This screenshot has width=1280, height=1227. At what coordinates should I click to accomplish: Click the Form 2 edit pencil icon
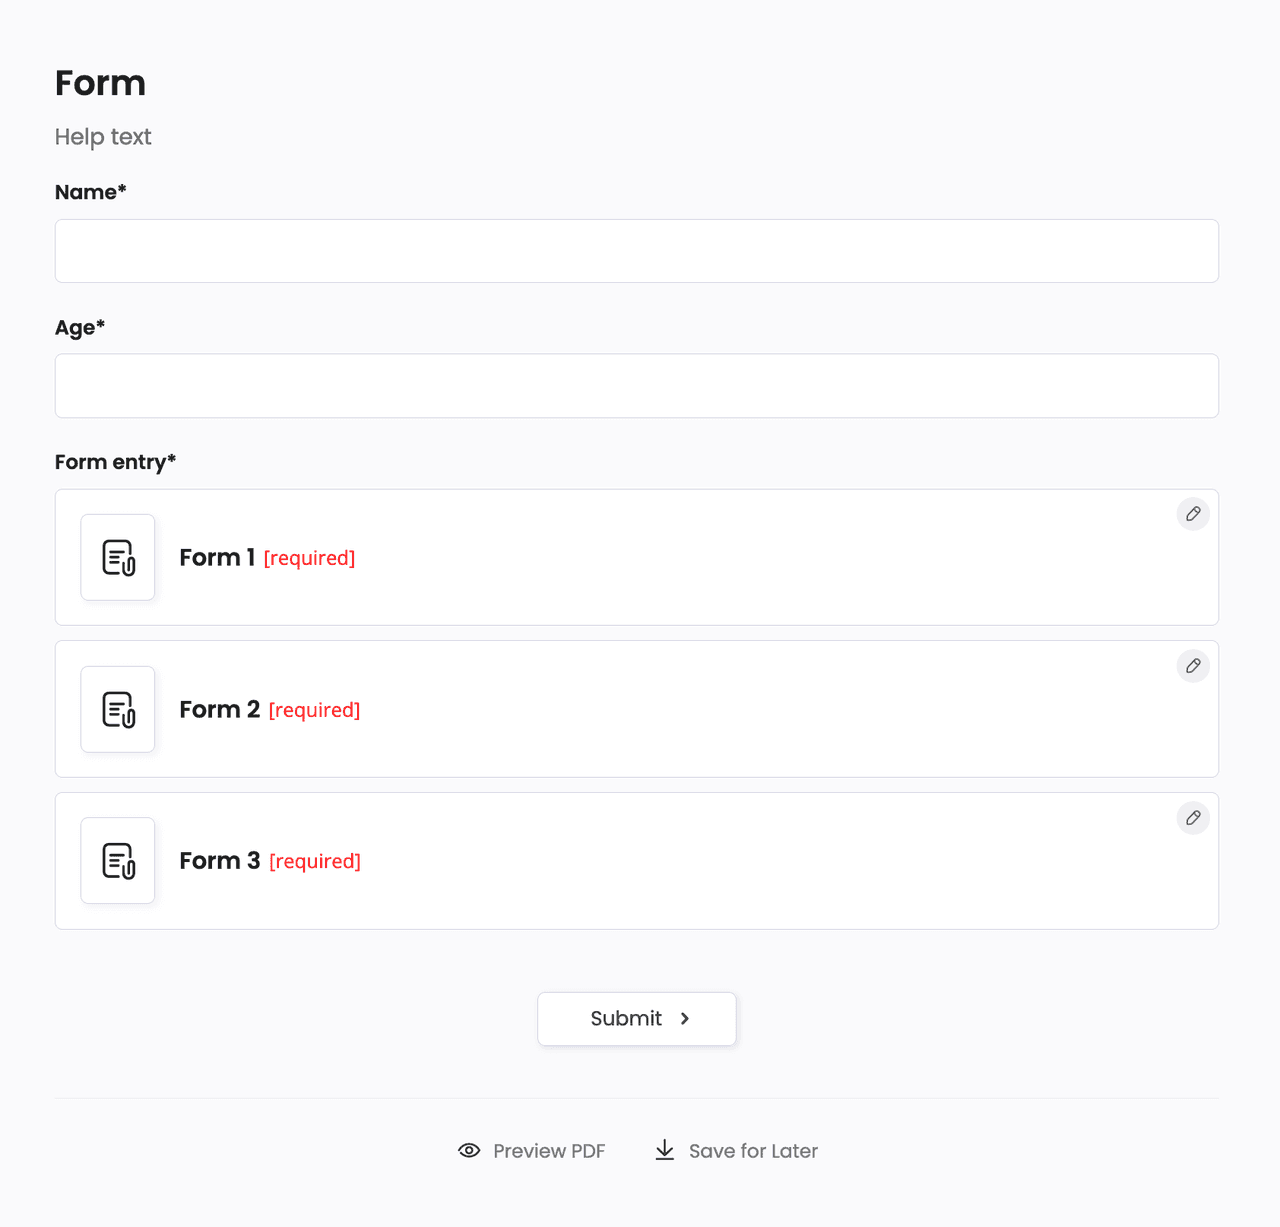pyautogui.click(x=1193, y=666)
